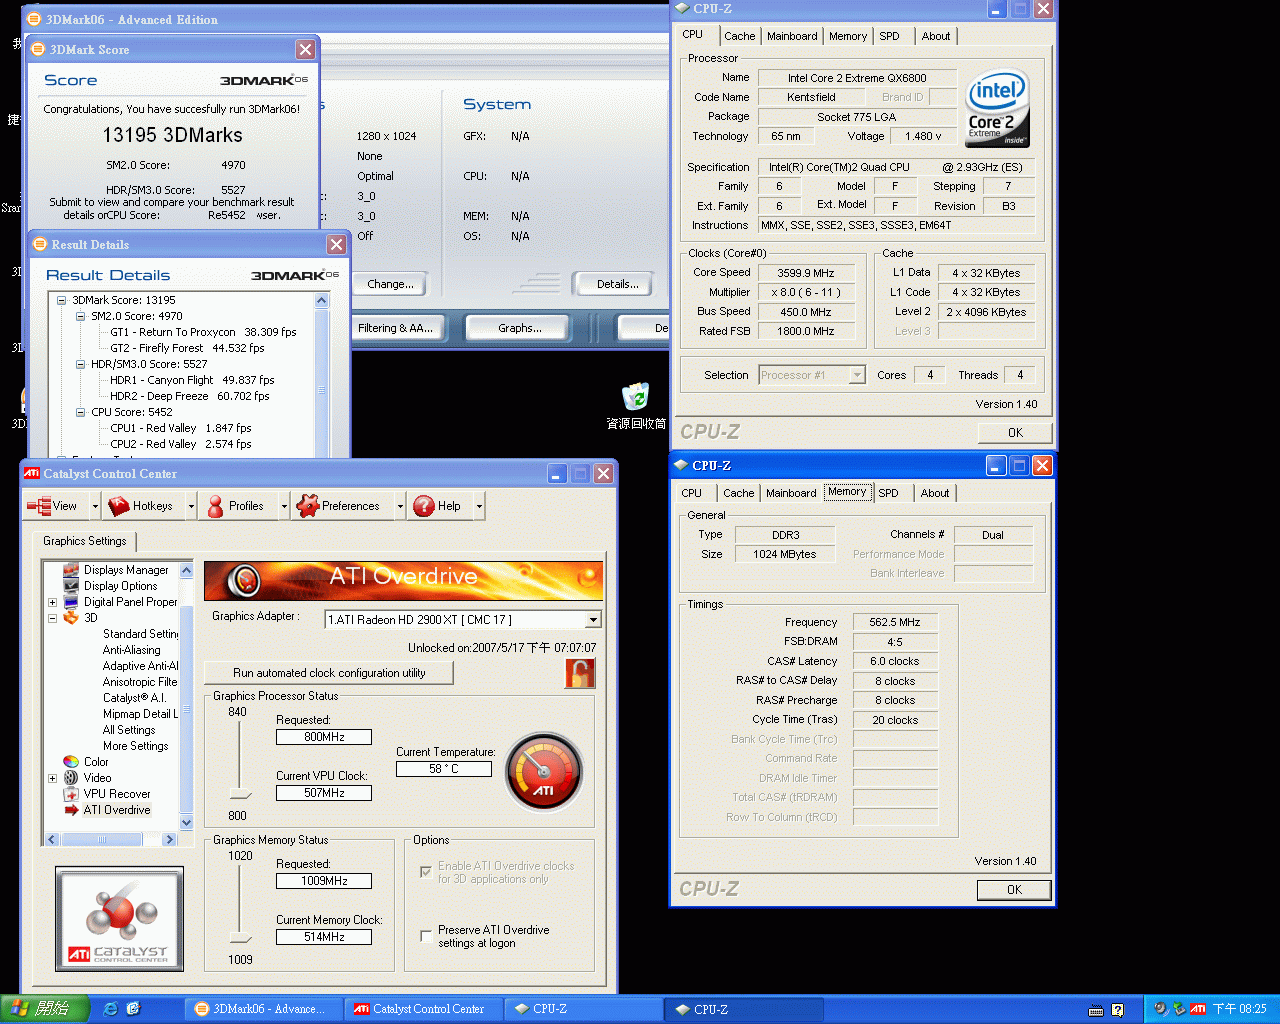Select All Settings in the Catalyst tree
This screenshot has height=1024, width=1280.
coord(129,730)
